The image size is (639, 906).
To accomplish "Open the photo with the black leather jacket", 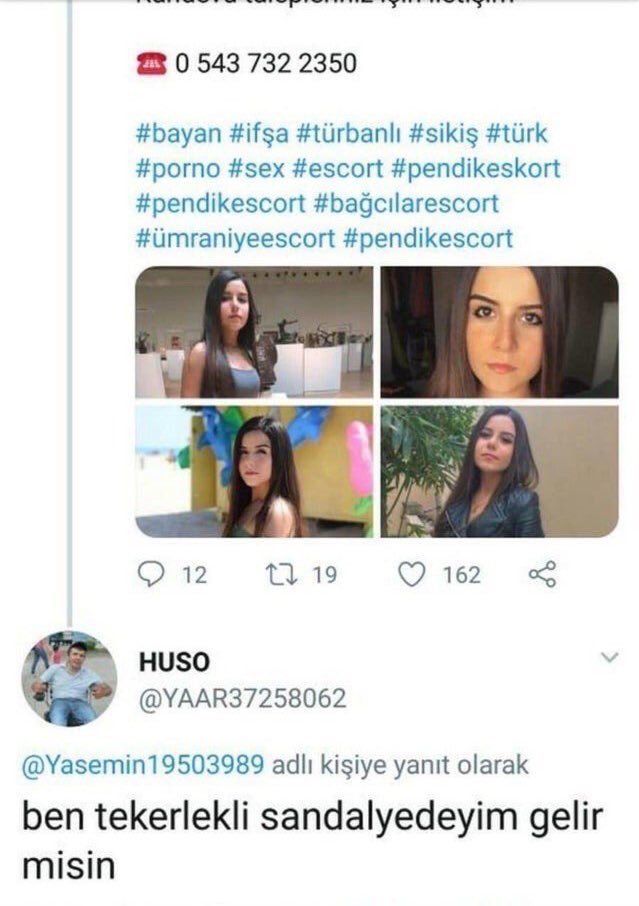I will point(499,471).
